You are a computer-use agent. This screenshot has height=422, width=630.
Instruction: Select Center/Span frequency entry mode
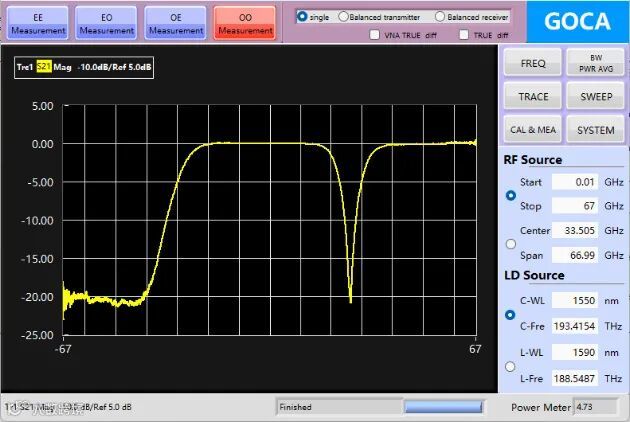coord(511,244)
